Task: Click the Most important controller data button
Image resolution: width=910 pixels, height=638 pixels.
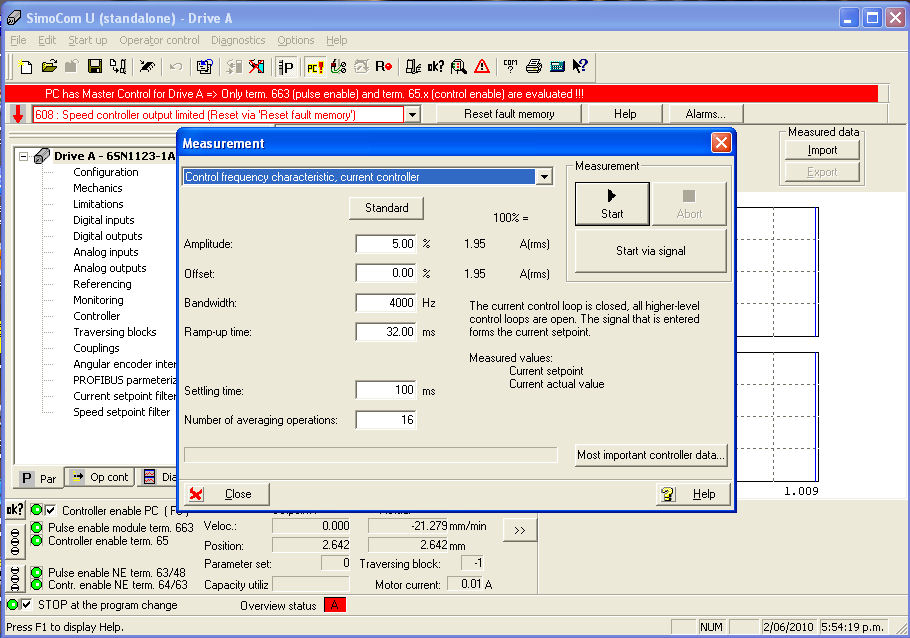Action: click(x=650, y=455)
